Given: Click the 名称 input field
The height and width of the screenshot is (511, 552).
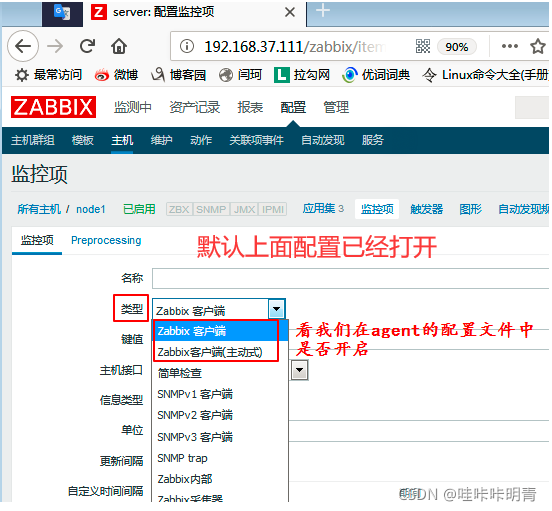Looking at the screenshot, I should coord(351,278).
